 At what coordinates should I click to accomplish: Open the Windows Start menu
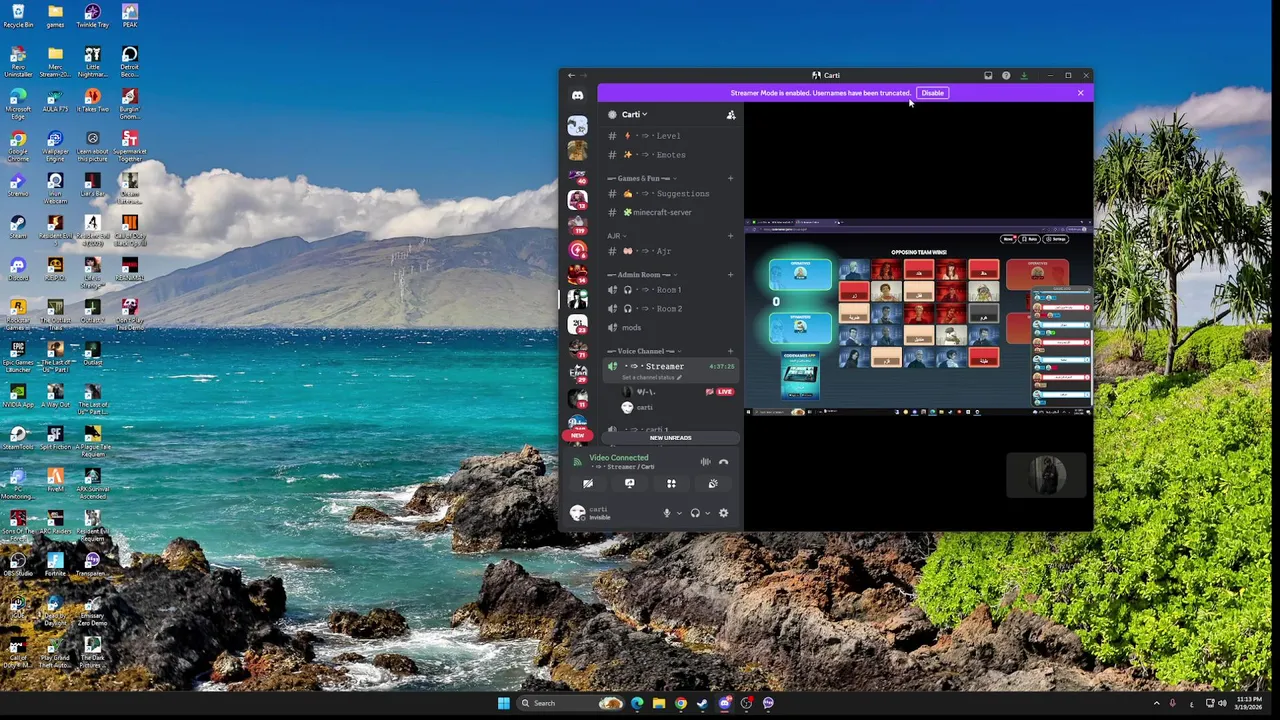pos(503,703)
